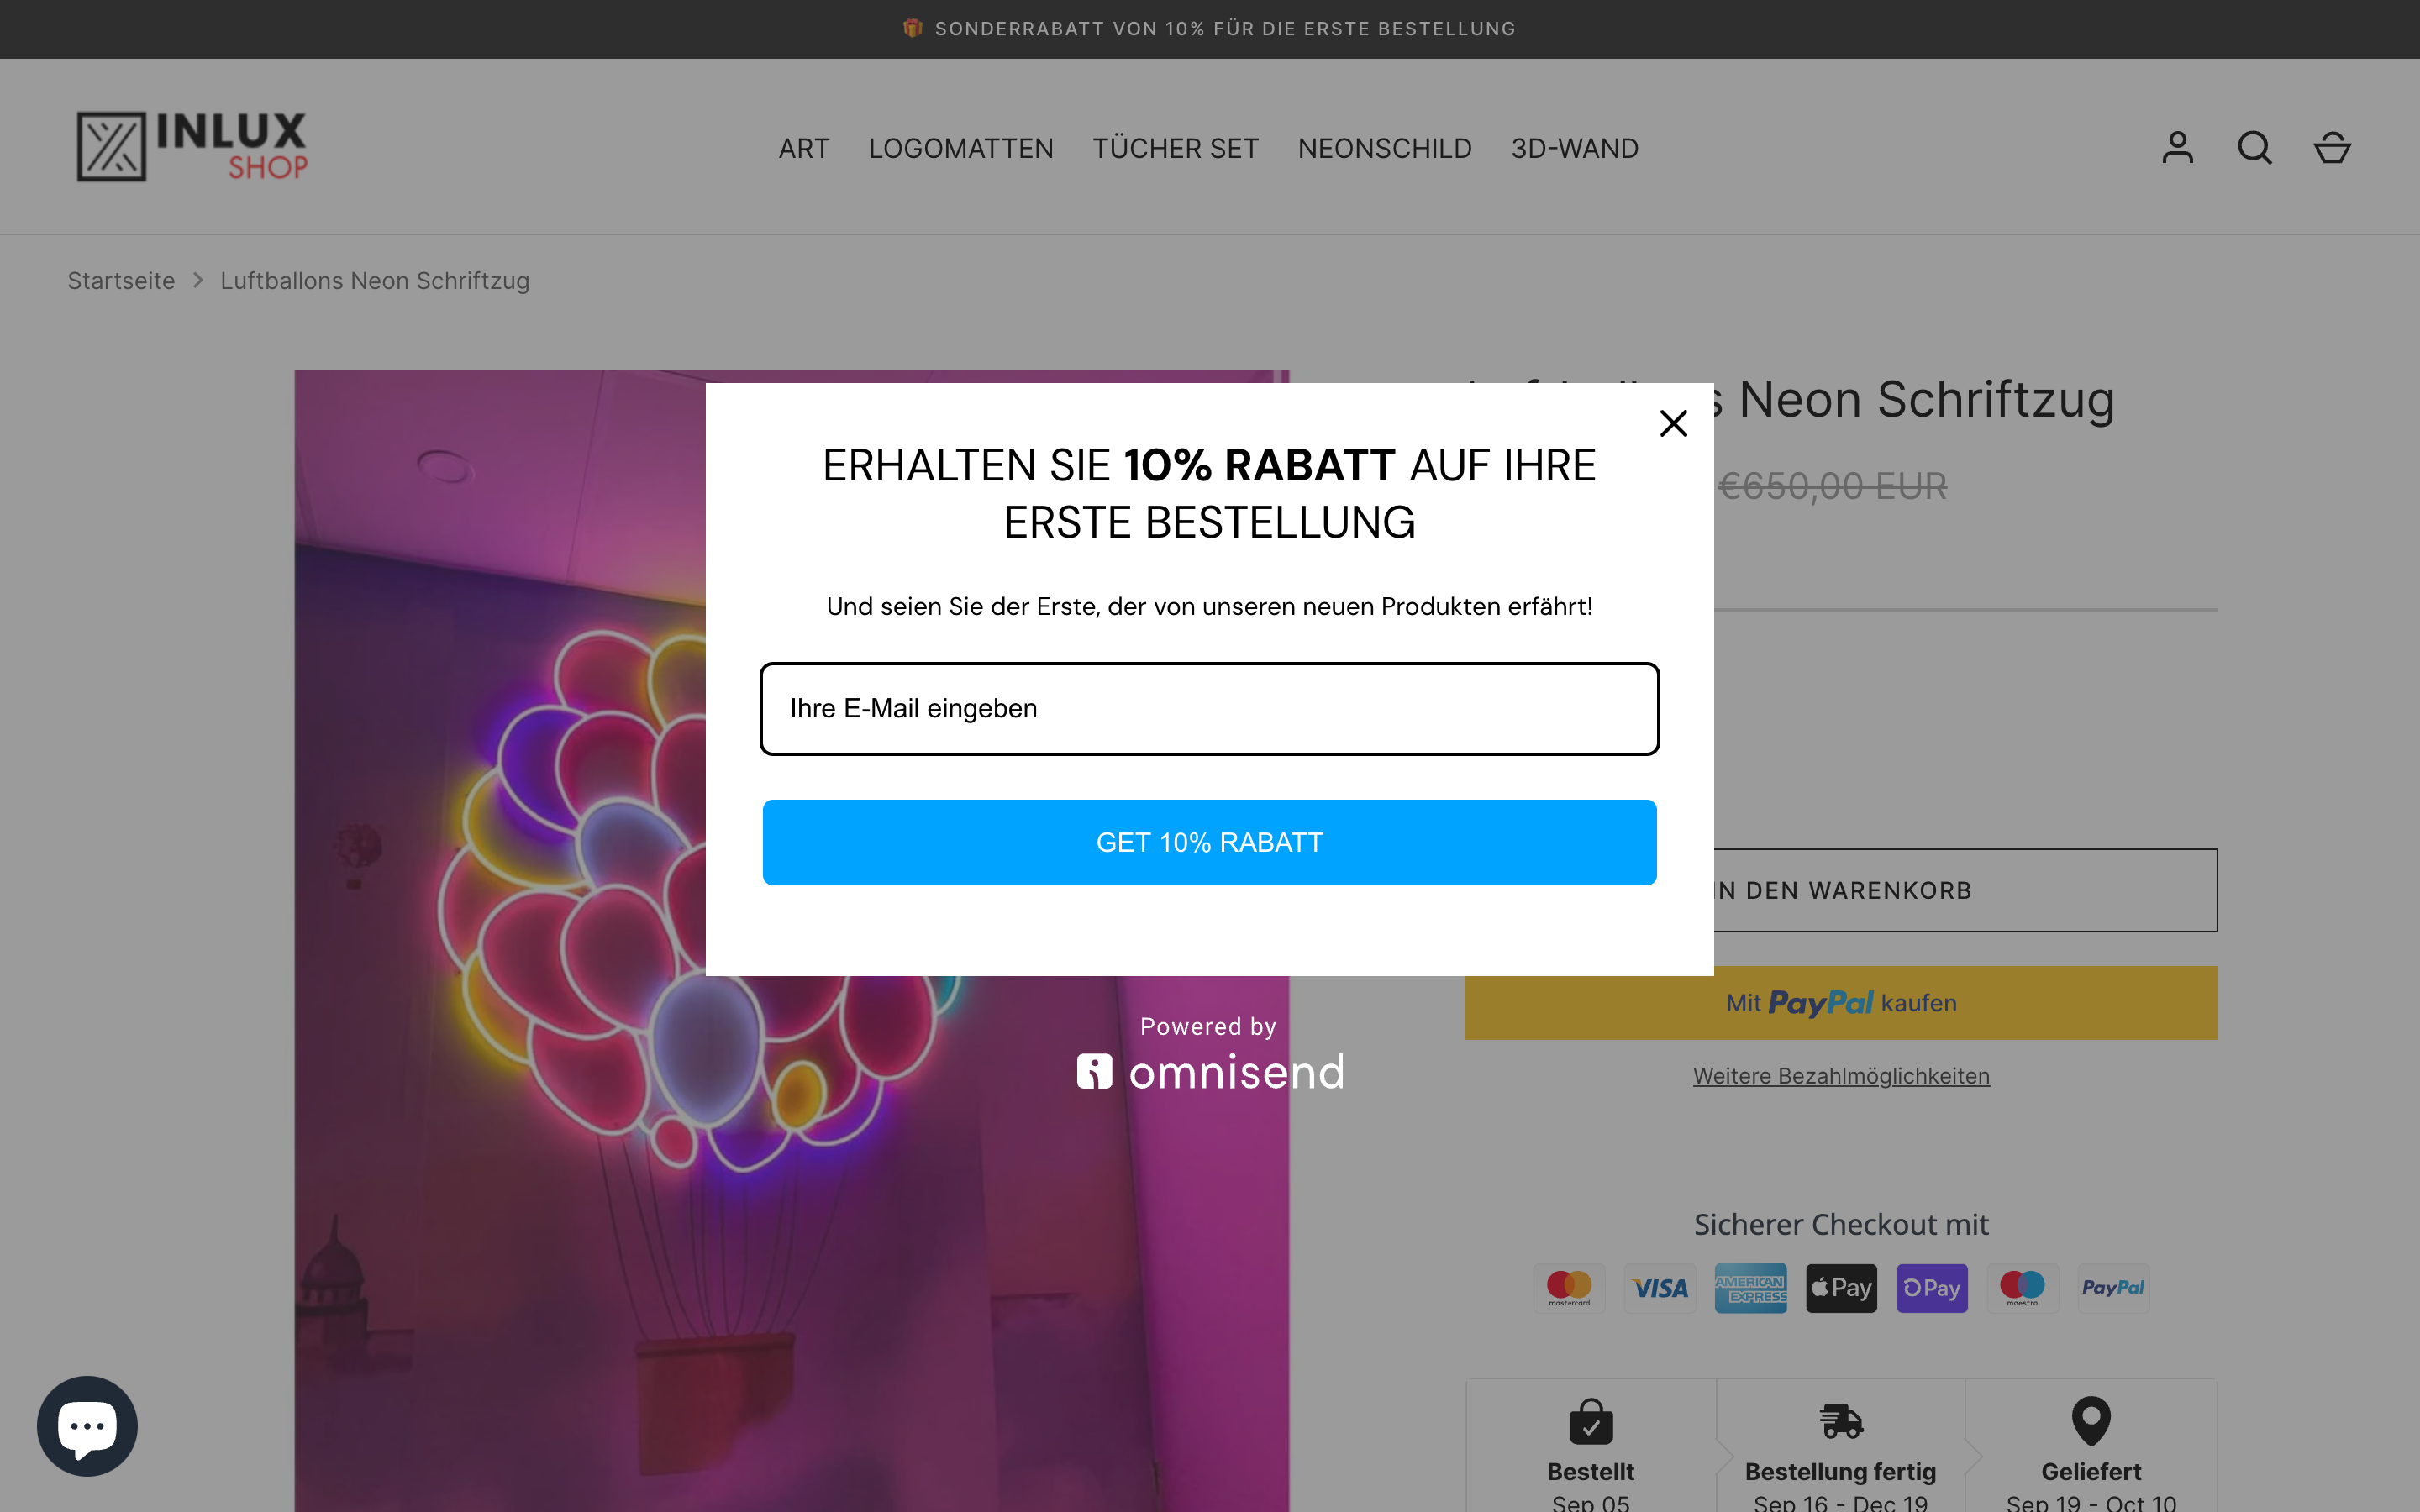Screen dimensions: 2420x1512
Task: Click the Mit PayPal kaufen button
Action: pyautogui.click(x=1841, y=1002)
